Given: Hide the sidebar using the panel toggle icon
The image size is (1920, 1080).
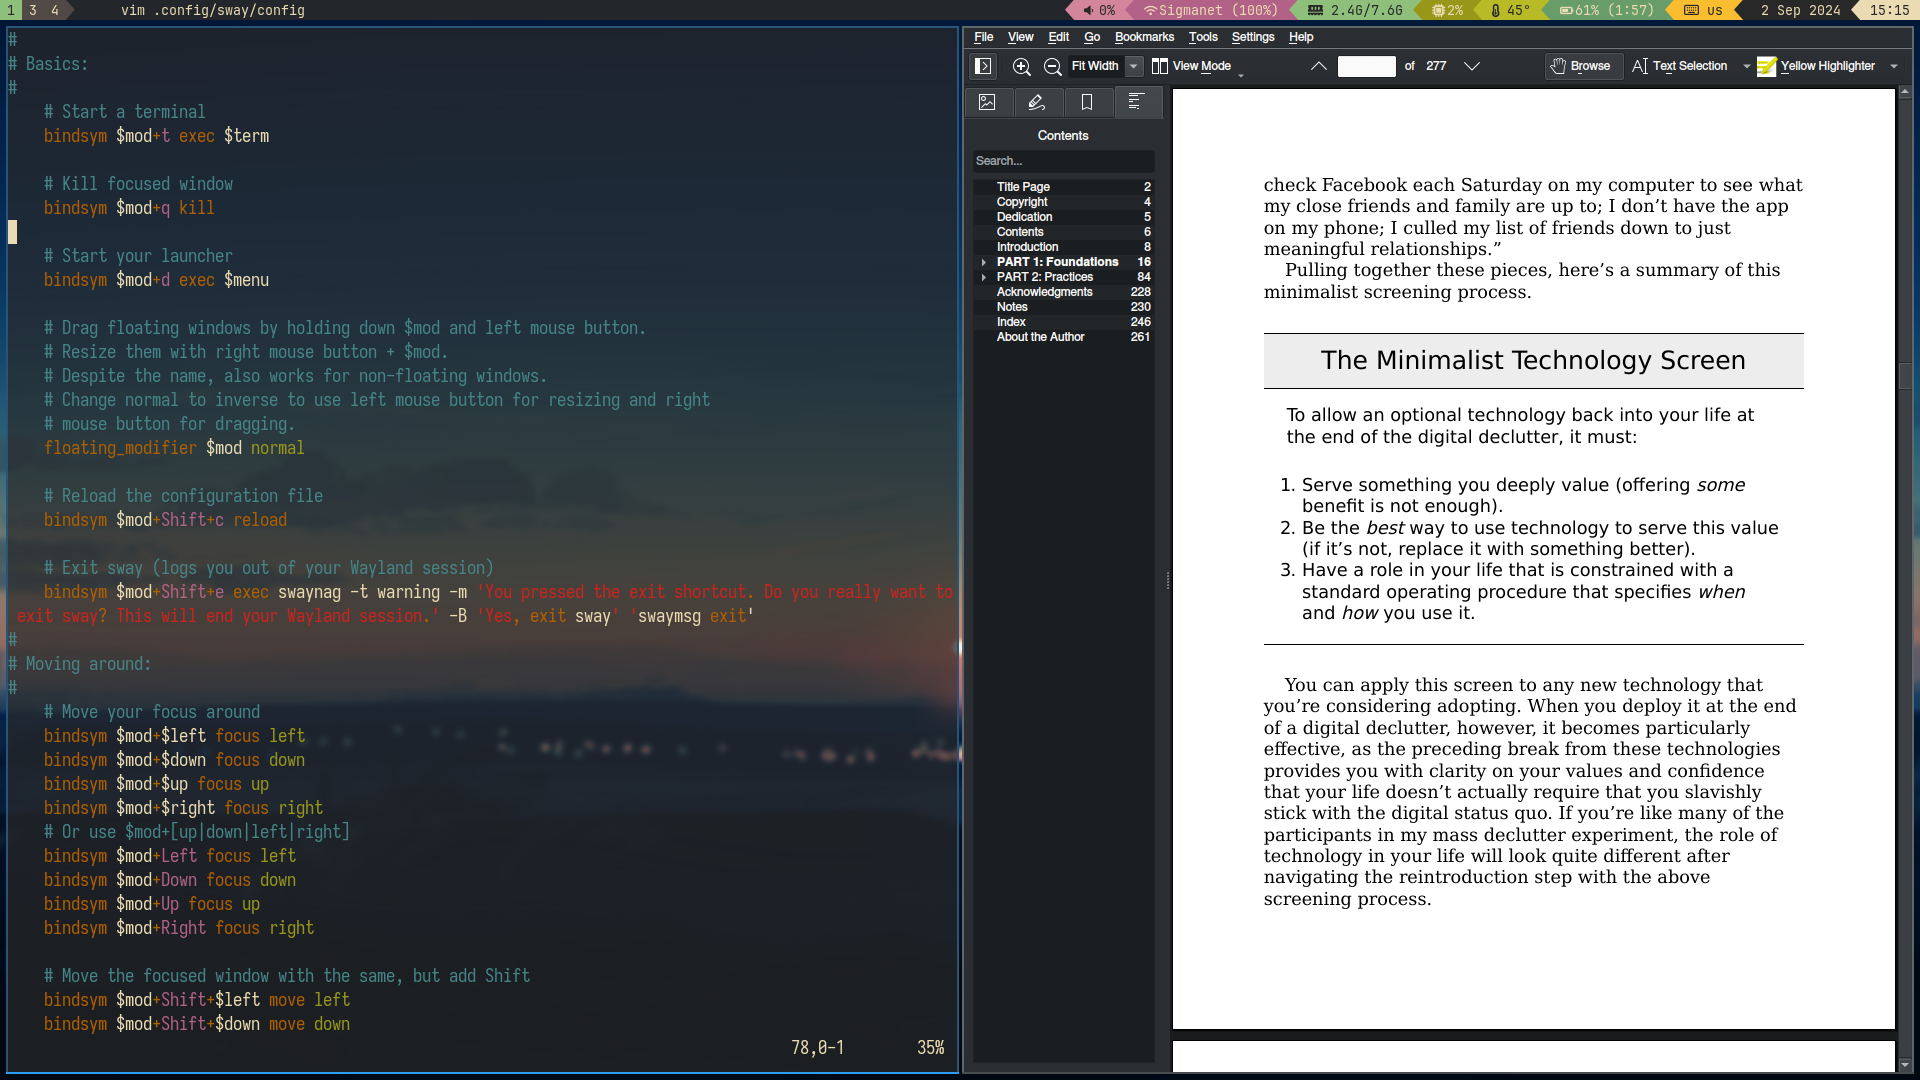Looking at the screenshot, I should (x=983, y=66).
